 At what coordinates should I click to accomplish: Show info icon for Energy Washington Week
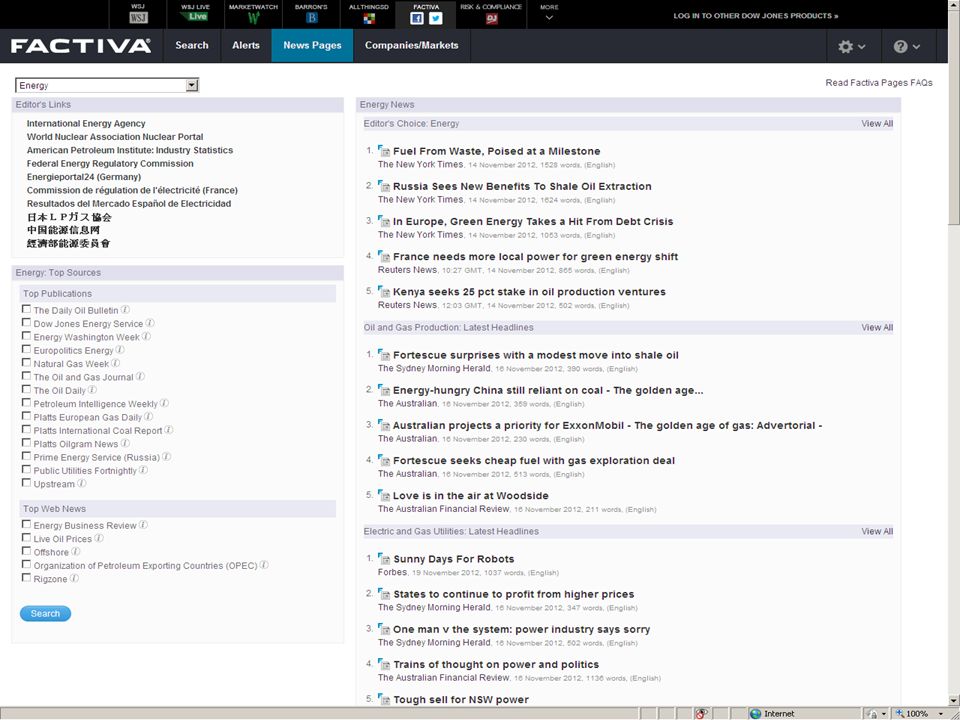(146, 337)
